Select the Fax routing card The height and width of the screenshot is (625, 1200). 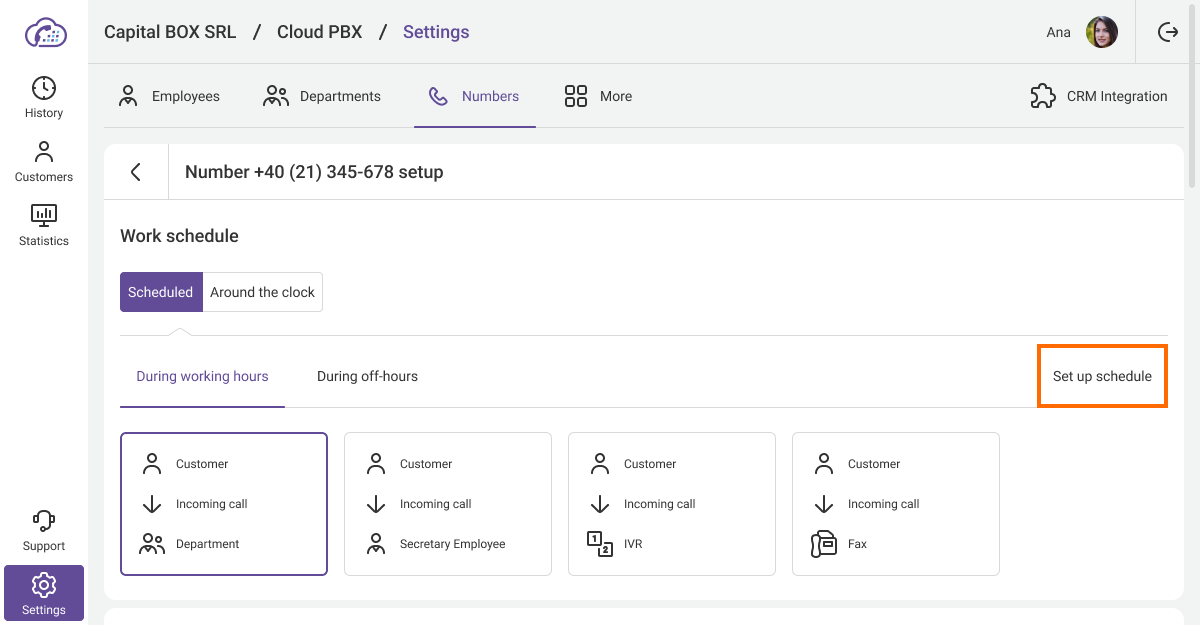[895, 504]
